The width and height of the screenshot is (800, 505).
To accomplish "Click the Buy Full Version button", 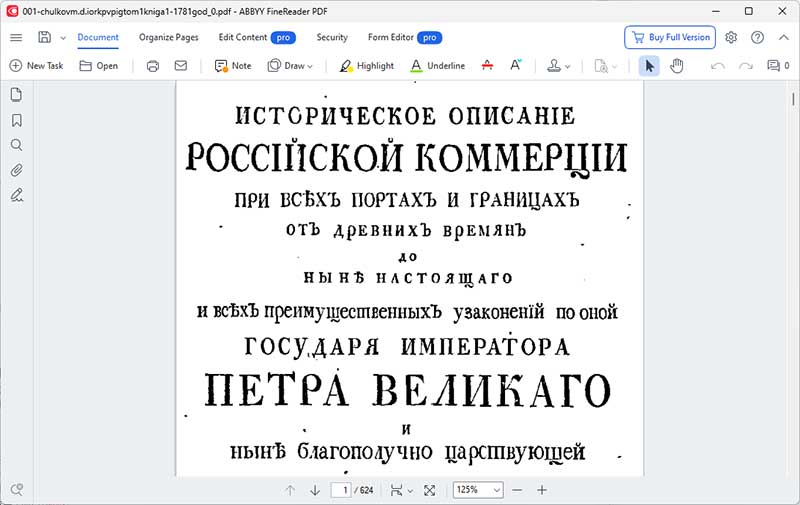I will click(670, 37).
